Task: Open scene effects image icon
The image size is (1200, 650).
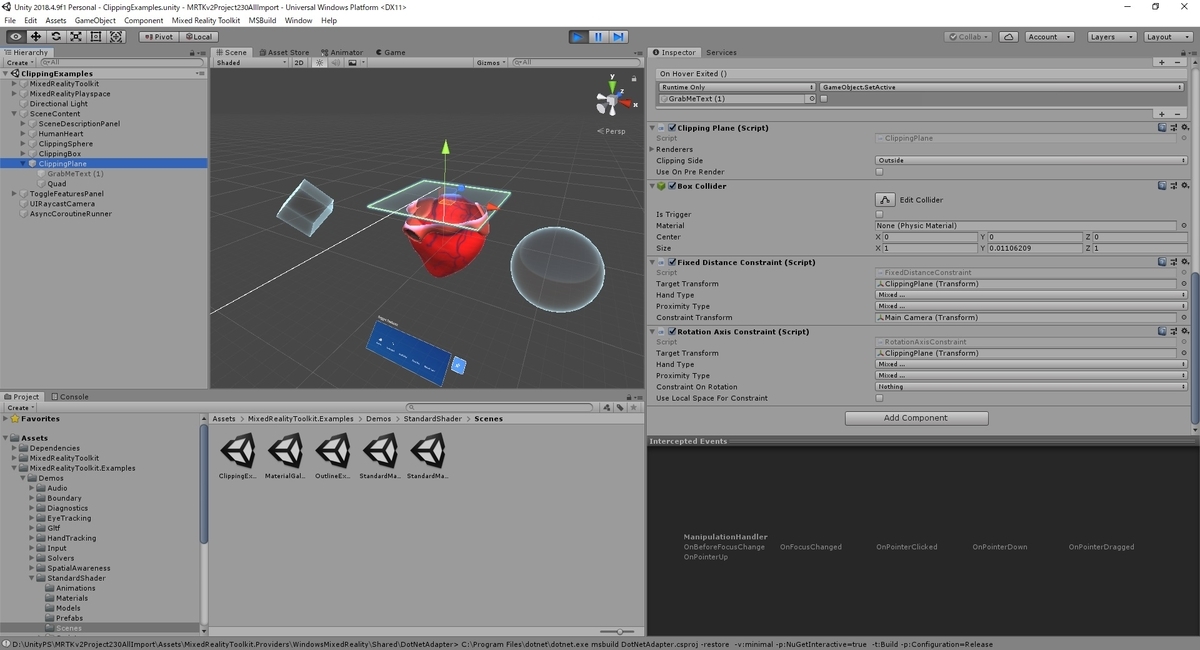Action: click(352, 63)
